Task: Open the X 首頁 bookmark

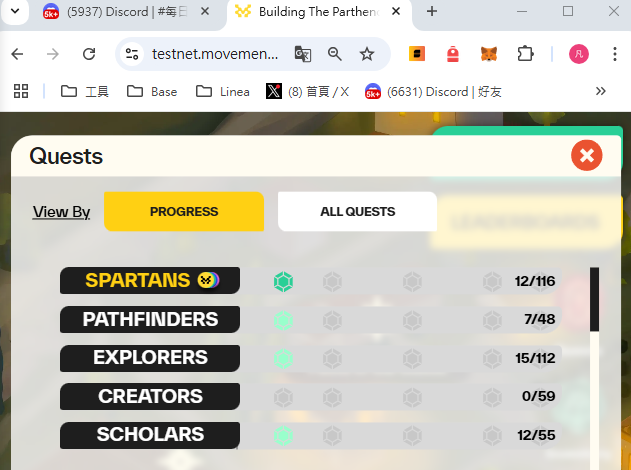Action: (307, 92)
